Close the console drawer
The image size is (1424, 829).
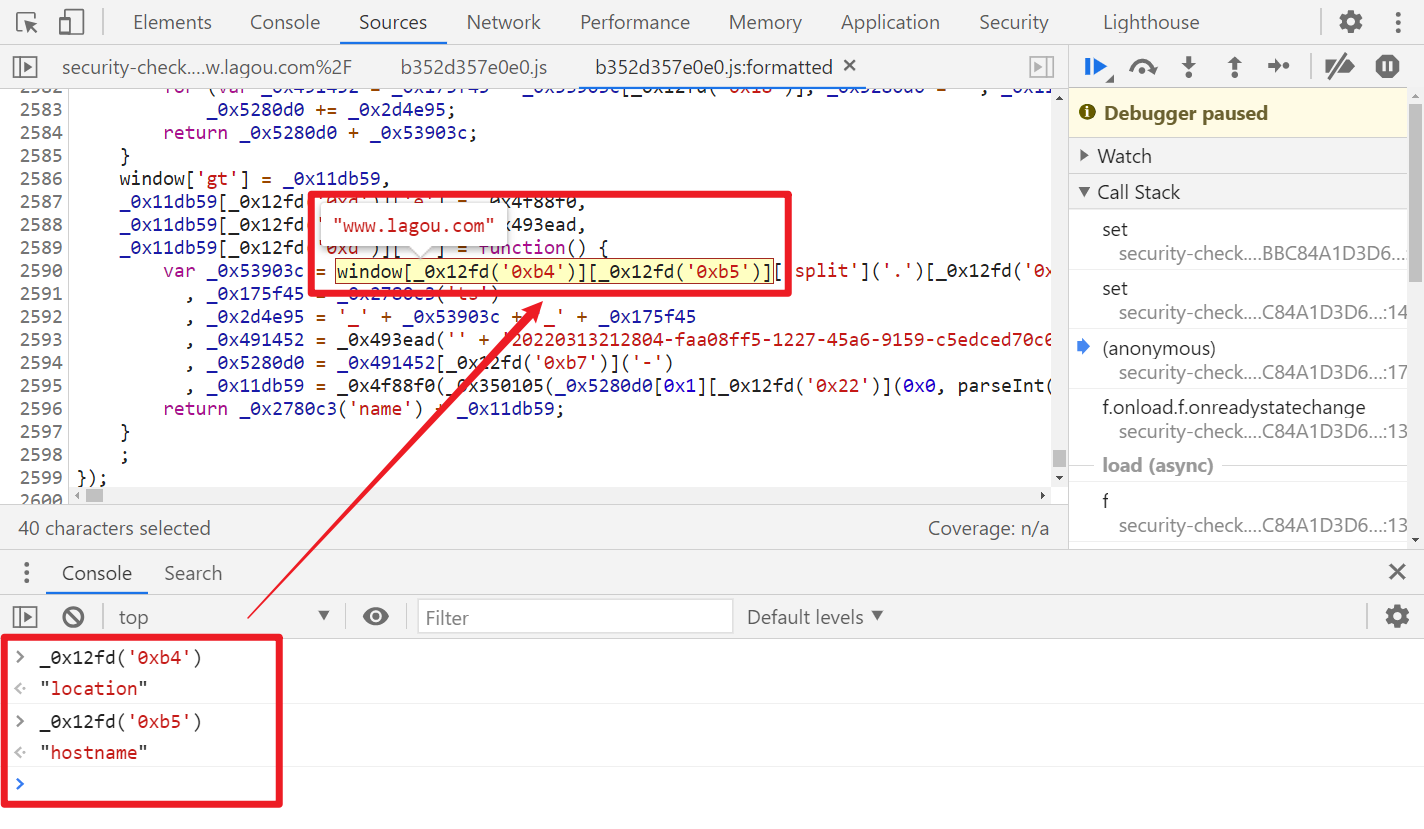coord(1397,572)
